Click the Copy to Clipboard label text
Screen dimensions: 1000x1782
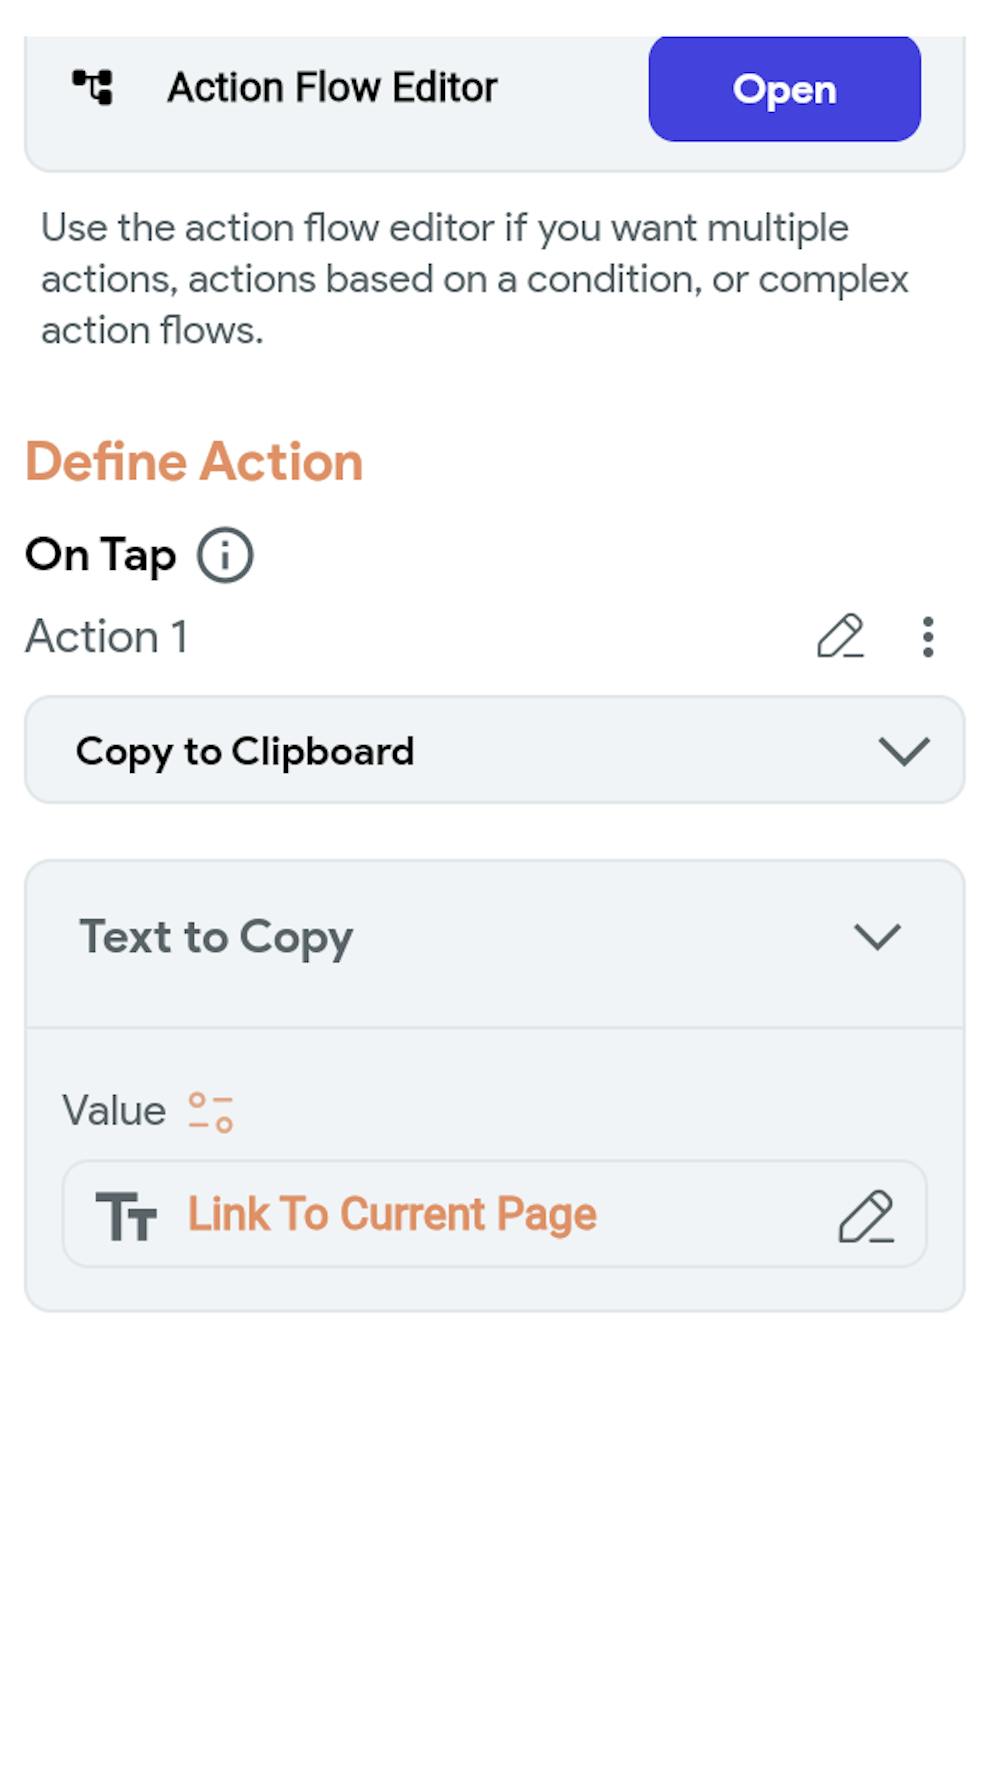pyautogui.click(x=245, y=751)
